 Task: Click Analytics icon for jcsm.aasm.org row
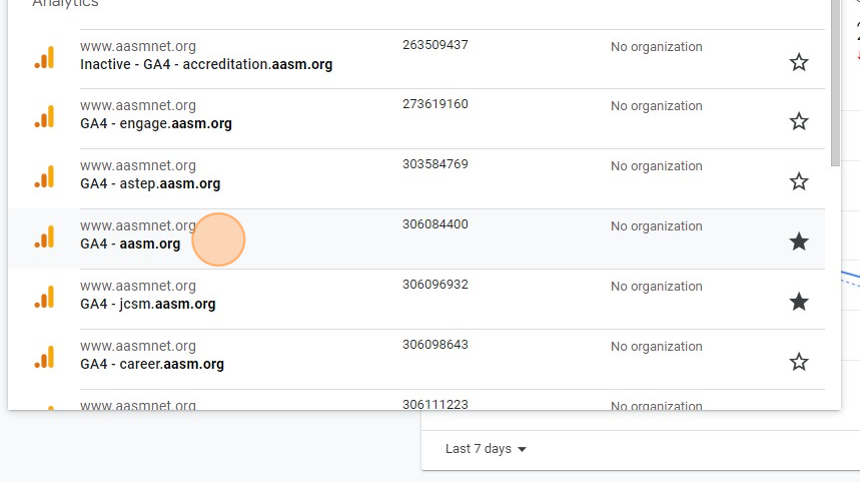pyautogui.click(x=44, y=297)
